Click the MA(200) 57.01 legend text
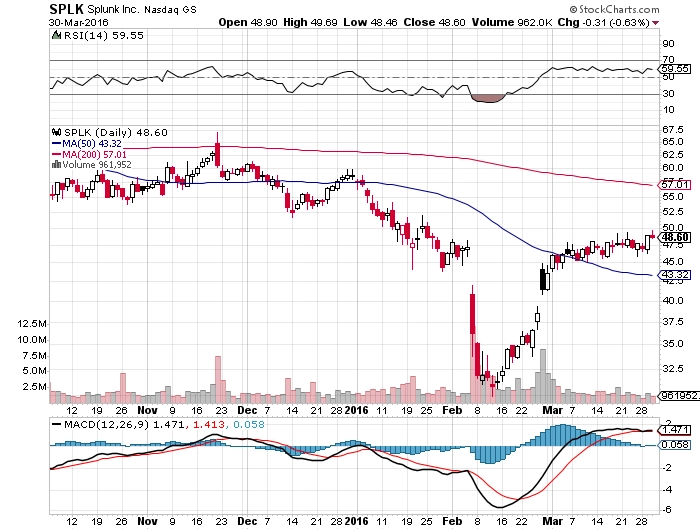Screen dimensions: 700x530 coord(94,154)
